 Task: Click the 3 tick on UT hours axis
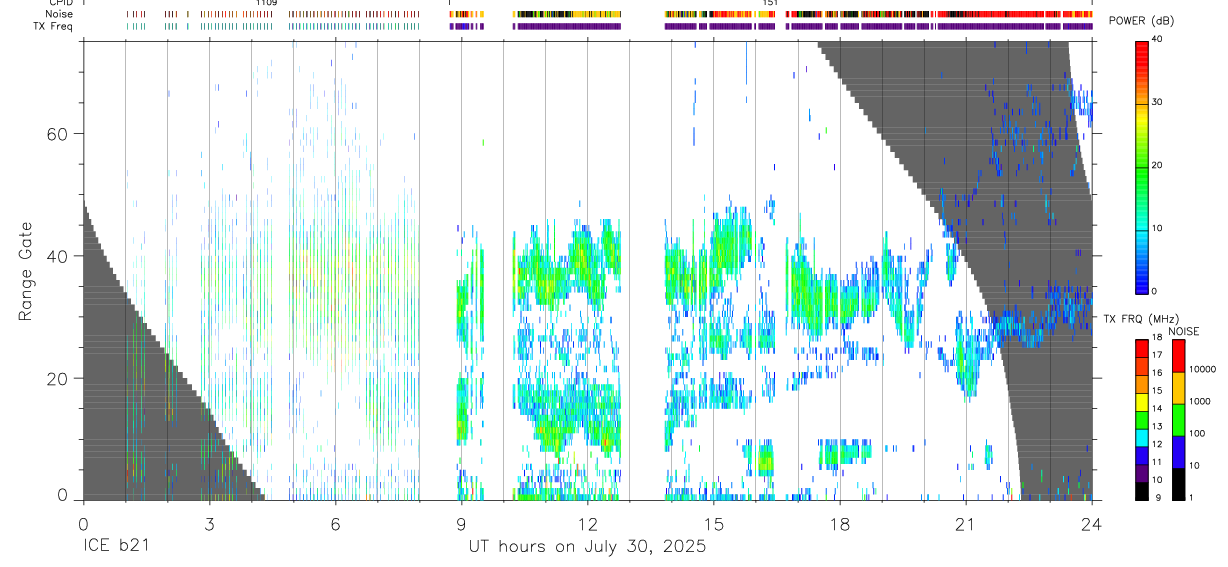point(209,524)
